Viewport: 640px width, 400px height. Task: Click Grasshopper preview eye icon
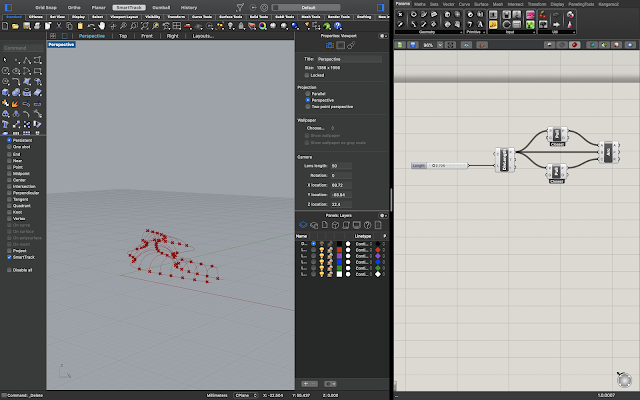click(x=466, y=45)
